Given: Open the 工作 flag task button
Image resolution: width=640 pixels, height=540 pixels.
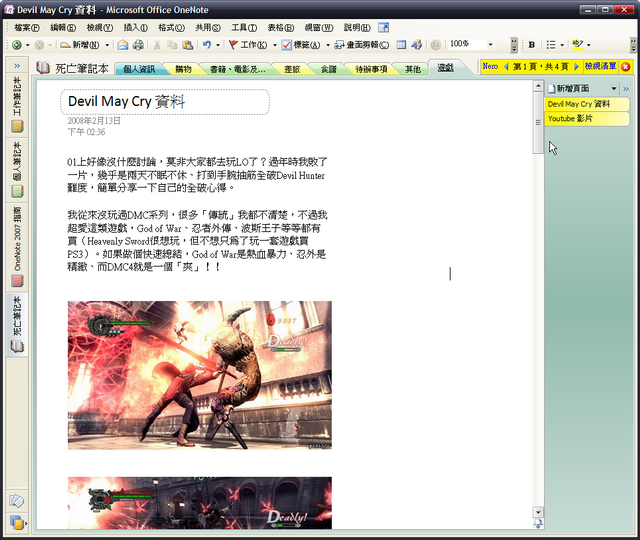Looking at the screenshot, I should coord(248,45).
